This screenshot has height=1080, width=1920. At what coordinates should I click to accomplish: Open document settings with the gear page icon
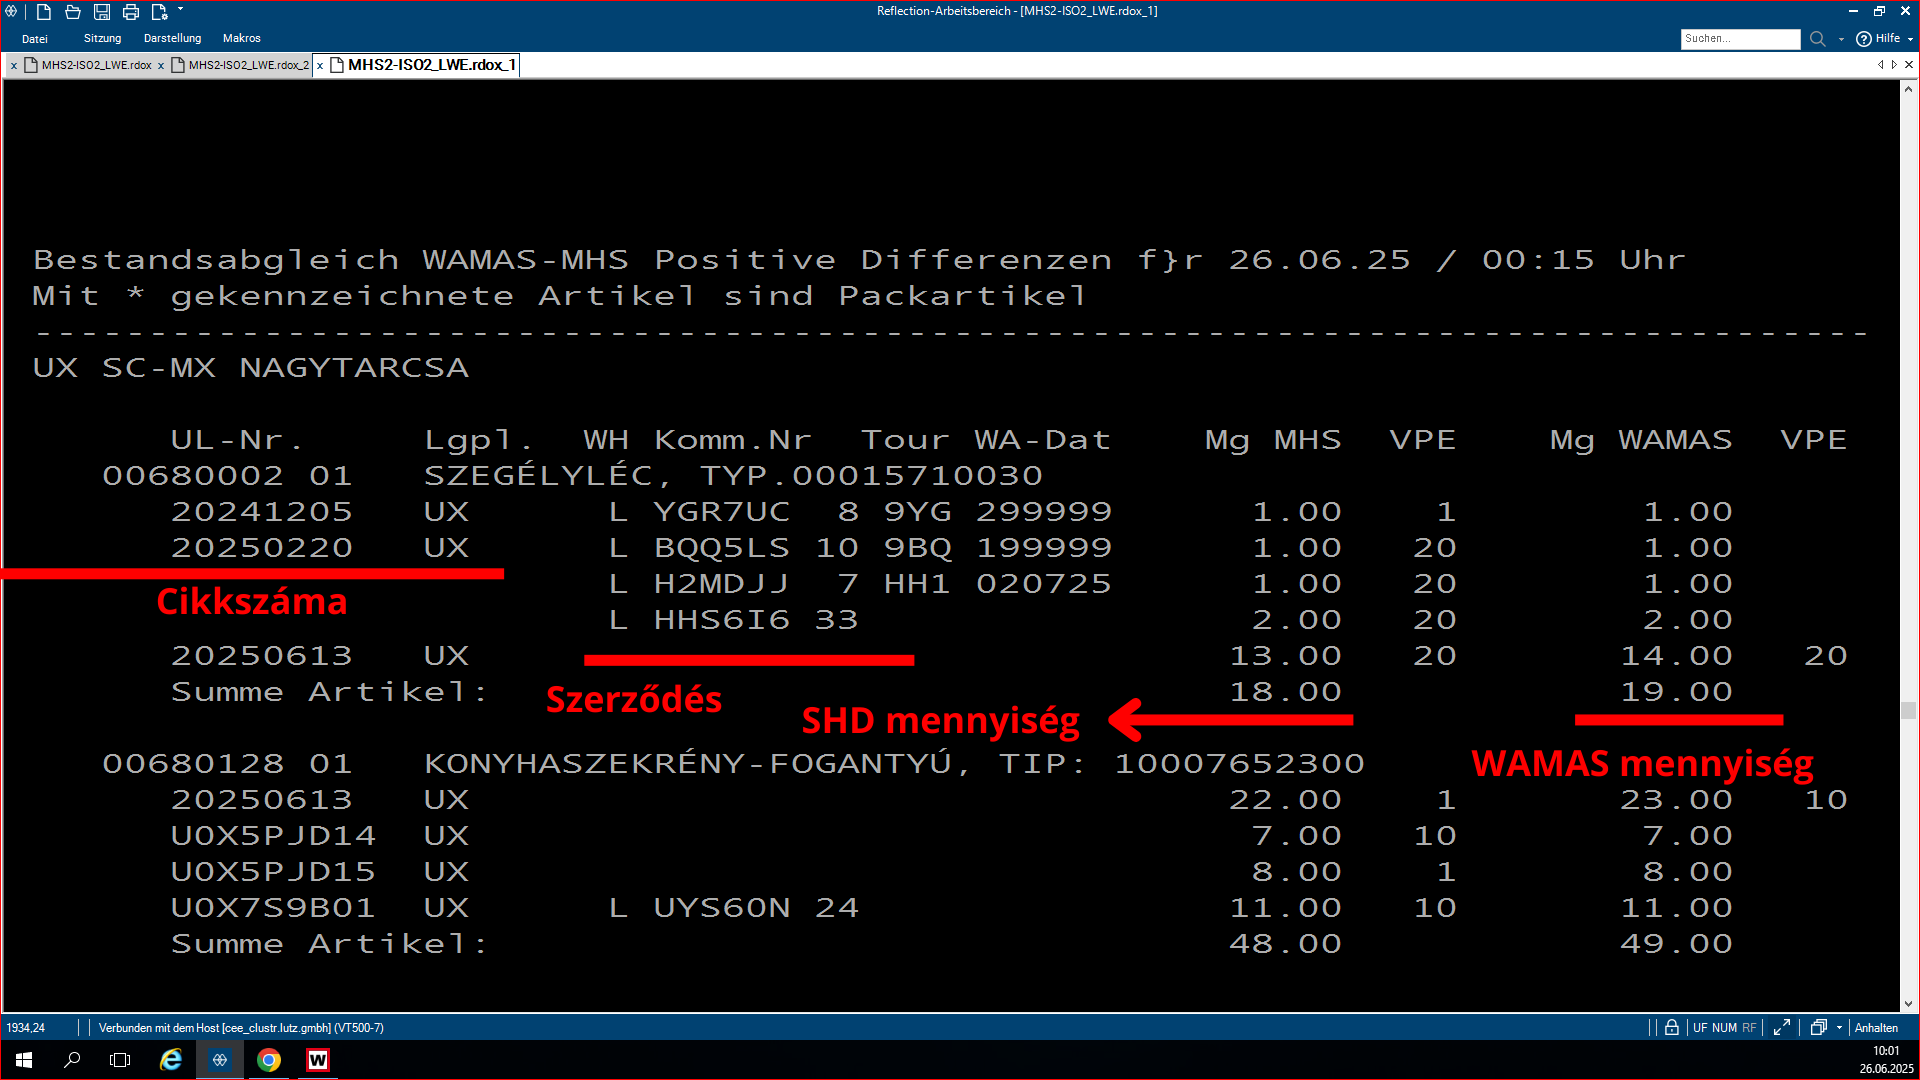(159, 12)
